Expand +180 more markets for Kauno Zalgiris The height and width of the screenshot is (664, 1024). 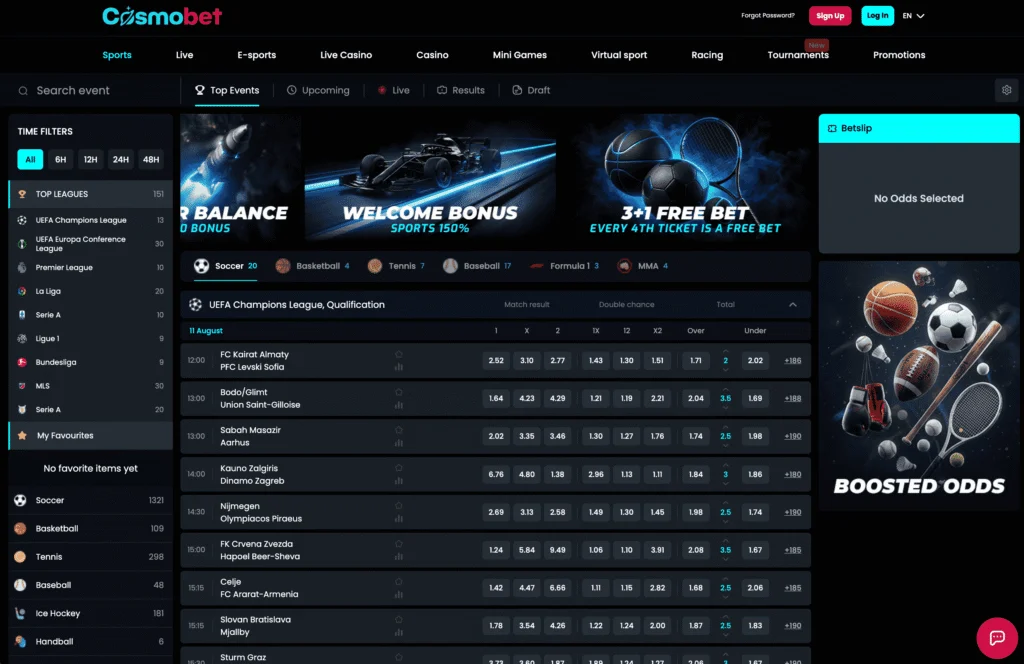792,474
